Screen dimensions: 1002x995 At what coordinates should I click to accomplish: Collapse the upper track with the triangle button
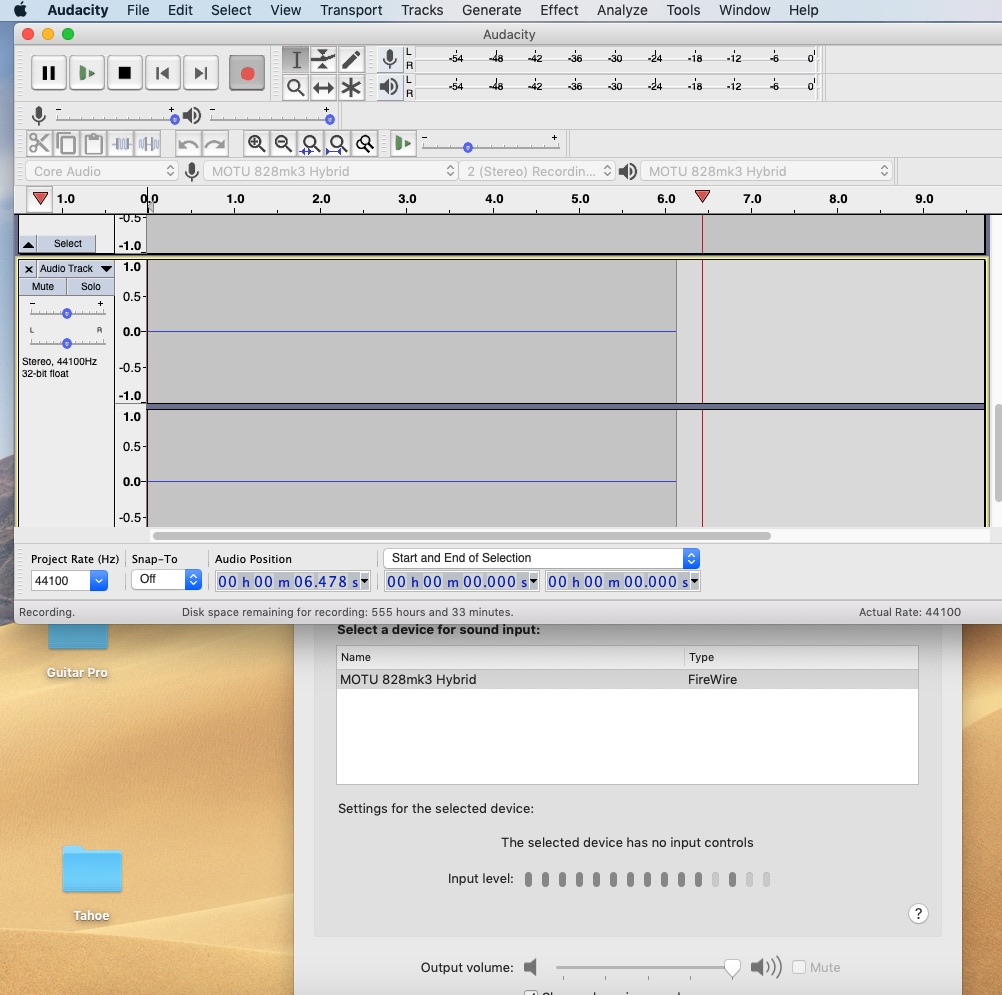[x=28, y=244]
